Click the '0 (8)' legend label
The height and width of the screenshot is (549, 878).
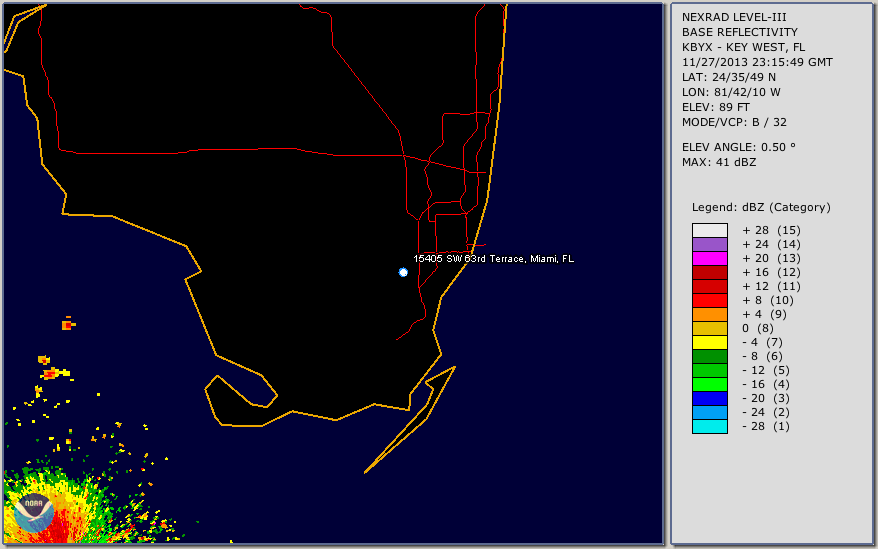coord(758,328)
